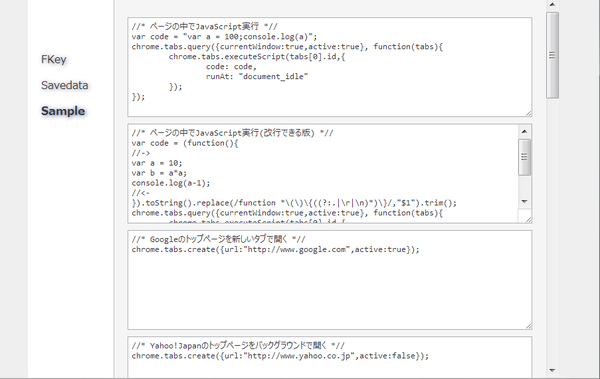The width and height of the screenshot is (600, 379).
Task: Click the yahoo.co.jp chrome.tabs.create line
Action: 280,356
